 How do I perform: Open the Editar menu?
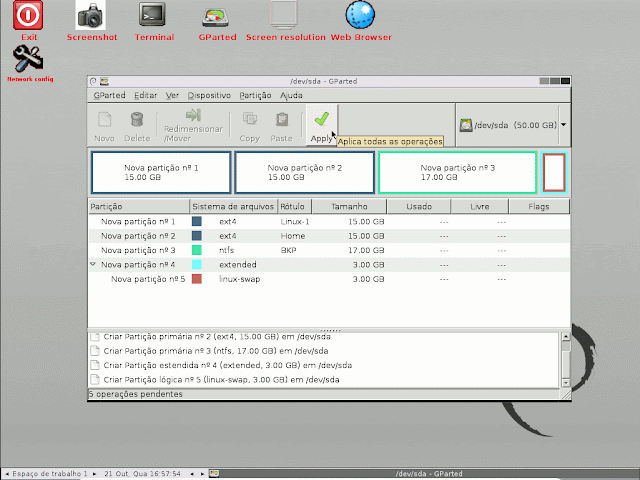pos(145,96)
